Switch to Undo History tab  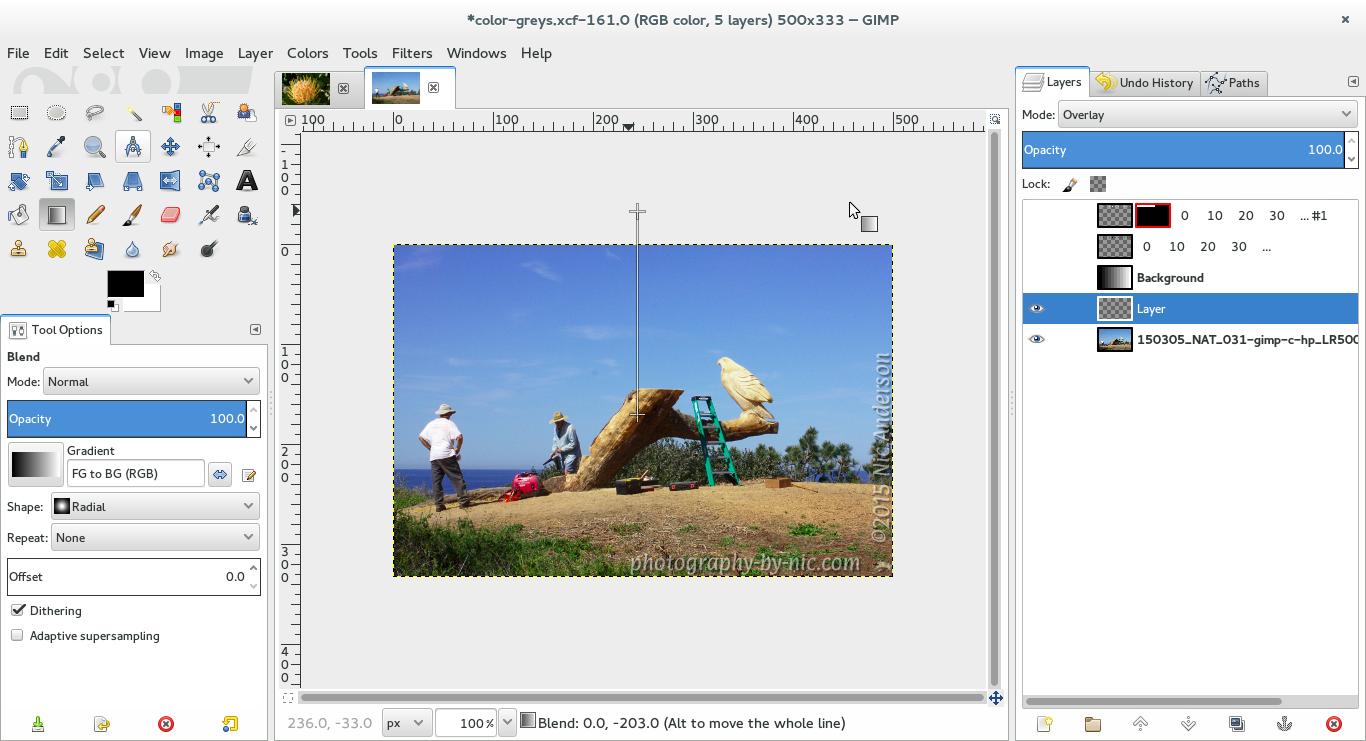[x=1144, y=83]
